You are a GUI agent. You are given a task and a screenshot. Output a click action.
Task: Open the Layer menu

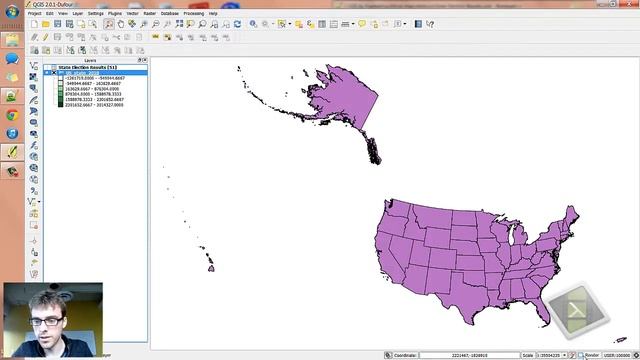[x=78, y=13]
